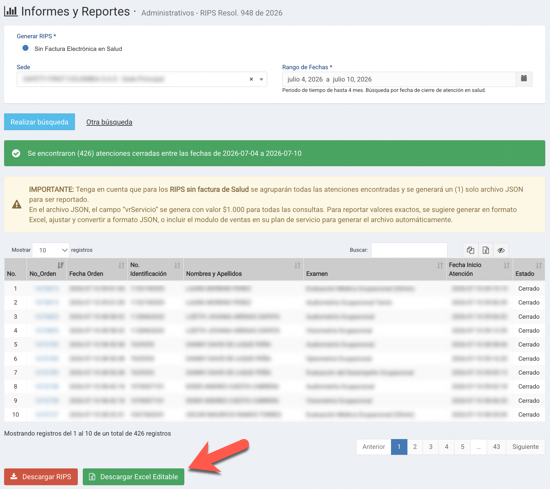Image resolution: width=550 pixels, height=489 pixels.
Task: Sort by Nombres y Apellidos column
Action: 243,269
